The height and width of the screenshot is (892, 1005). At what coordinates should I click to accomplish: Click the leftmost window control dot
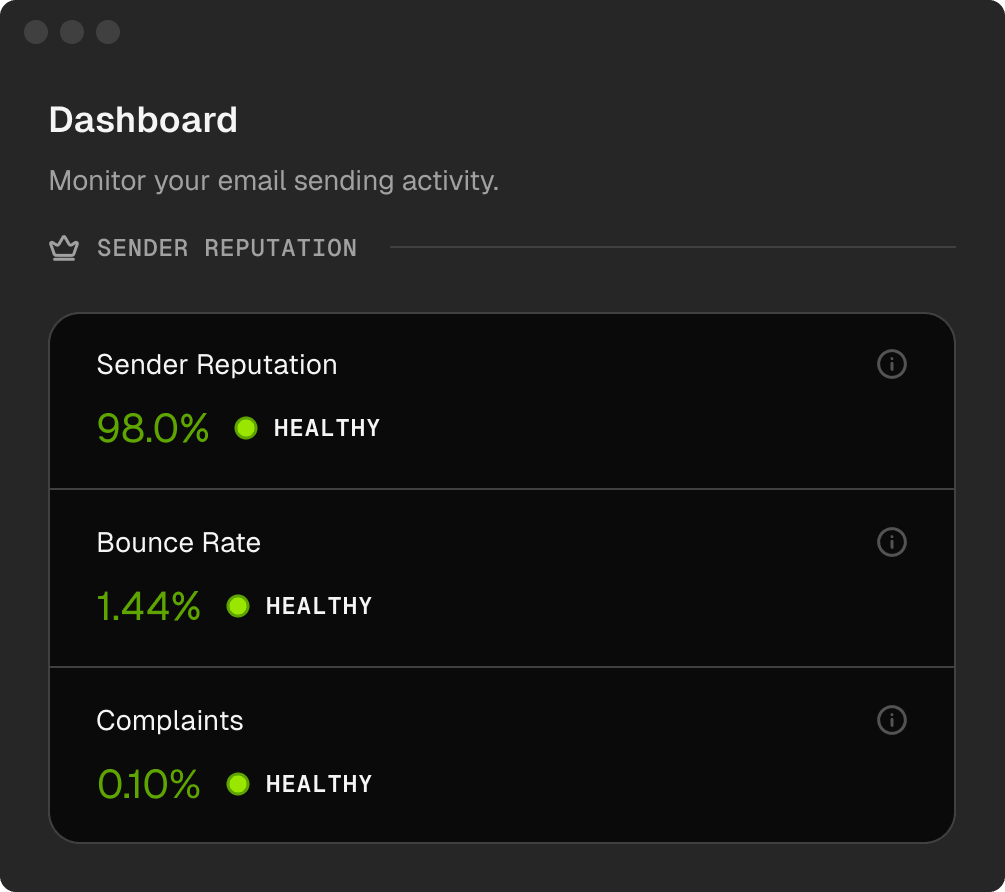[36, 32]
